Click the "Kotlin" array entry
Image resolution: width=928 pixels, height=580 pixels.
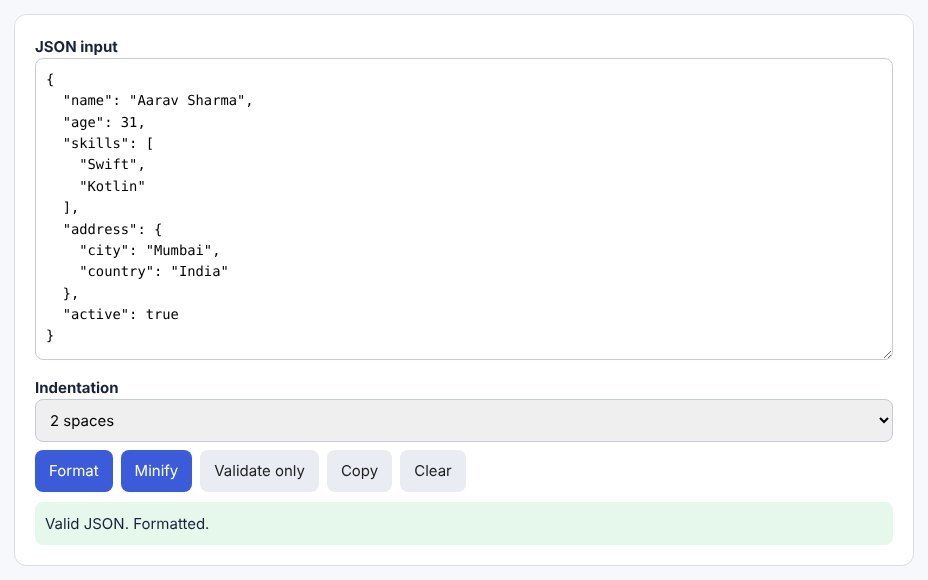pyautogui.click(x=112, y=186)
